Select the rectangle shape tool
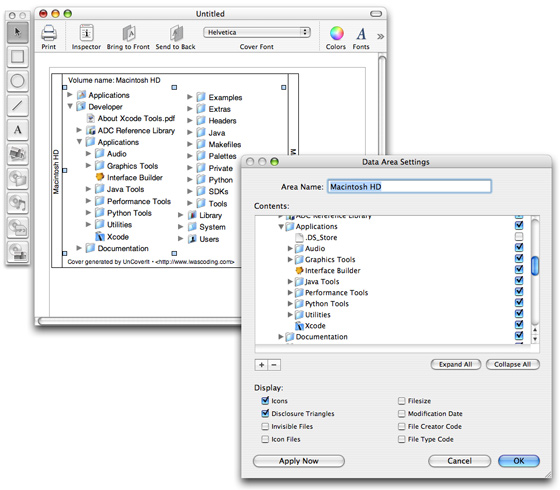The height and width of the screenshot is (490, 560). [18, 57]
